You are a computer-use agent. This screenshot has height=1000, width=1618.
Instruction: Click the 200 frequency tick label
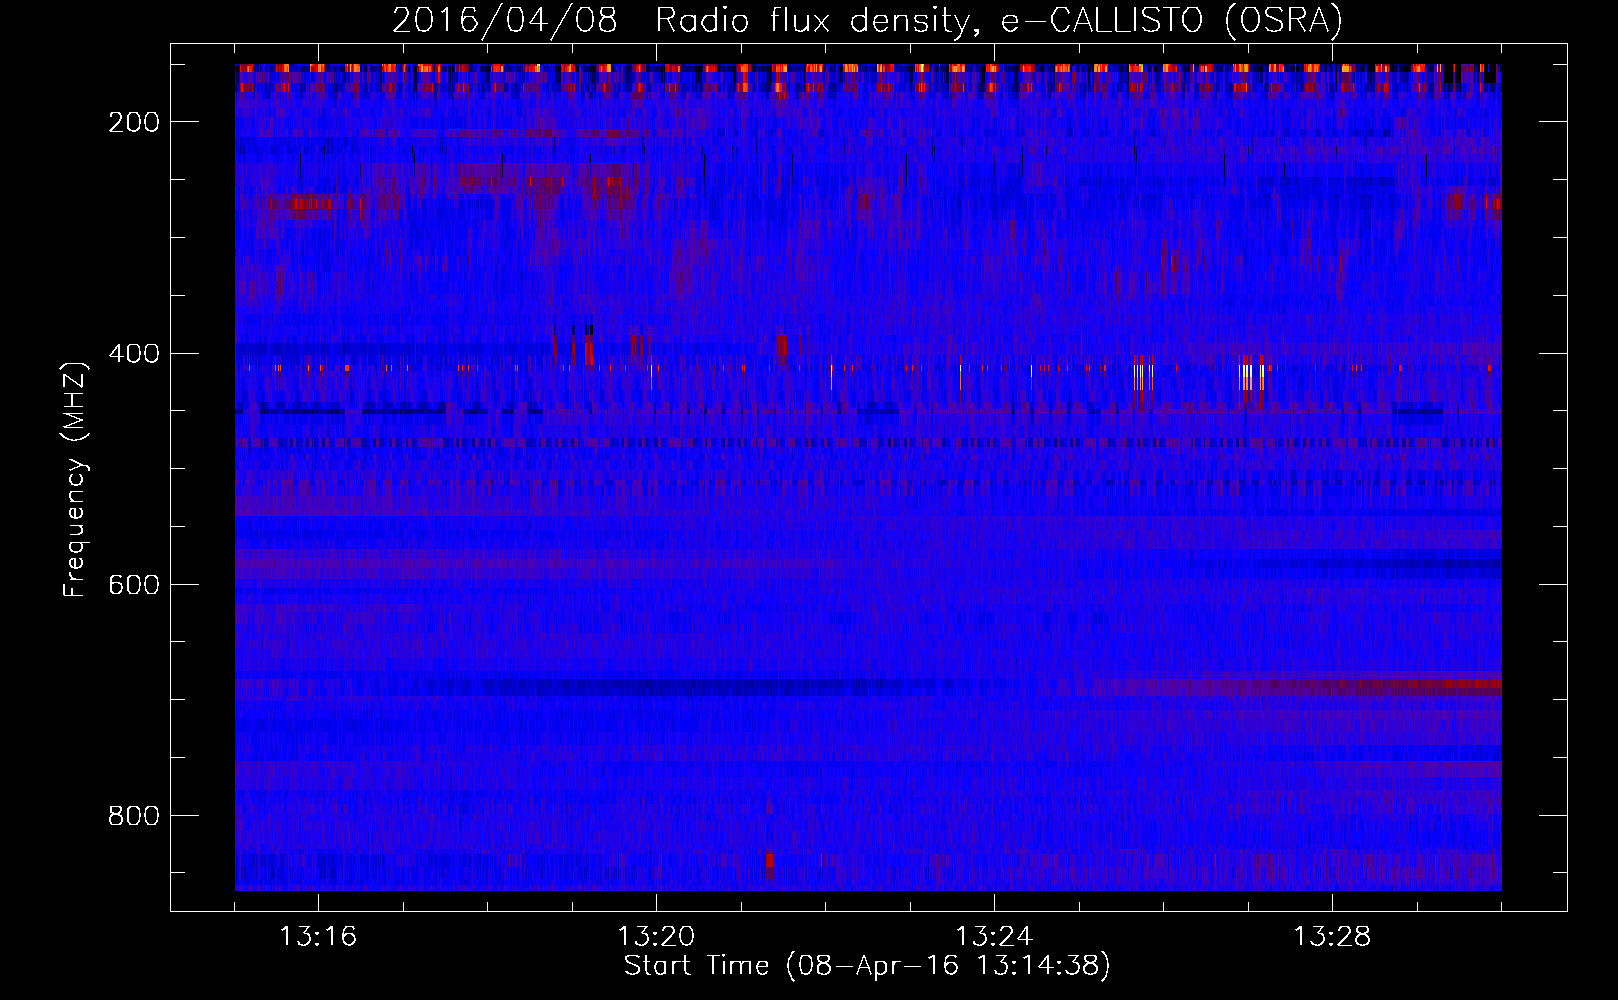coord(134,122)
